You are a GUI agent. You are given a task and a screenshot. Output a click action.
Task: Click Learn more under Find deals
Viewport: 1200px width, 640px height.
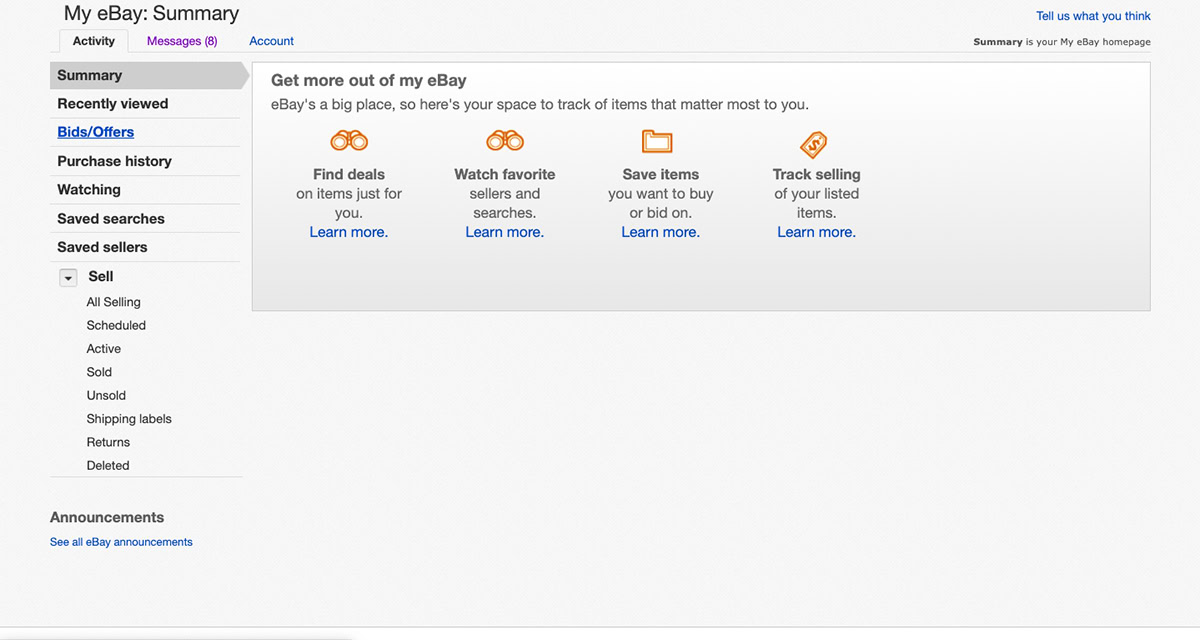coord(349,232)
